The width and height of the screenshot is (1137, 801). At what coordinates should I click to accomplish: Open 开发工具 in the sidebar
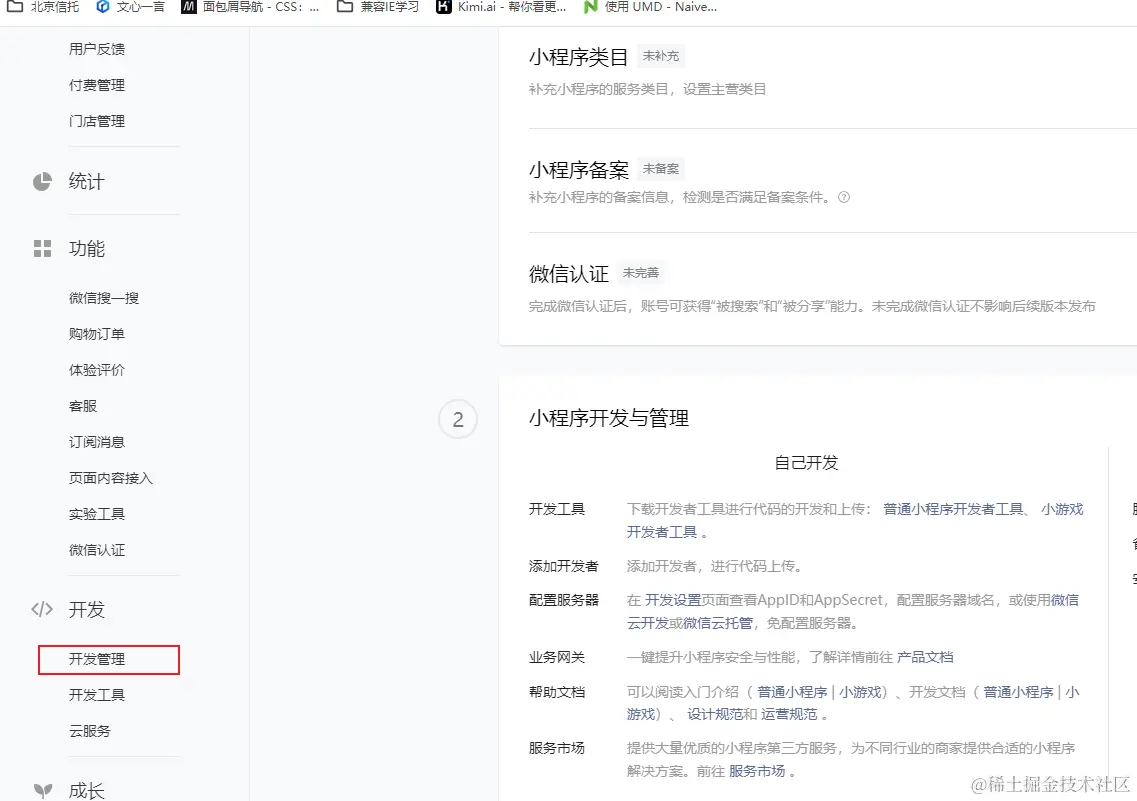point(96,695)
